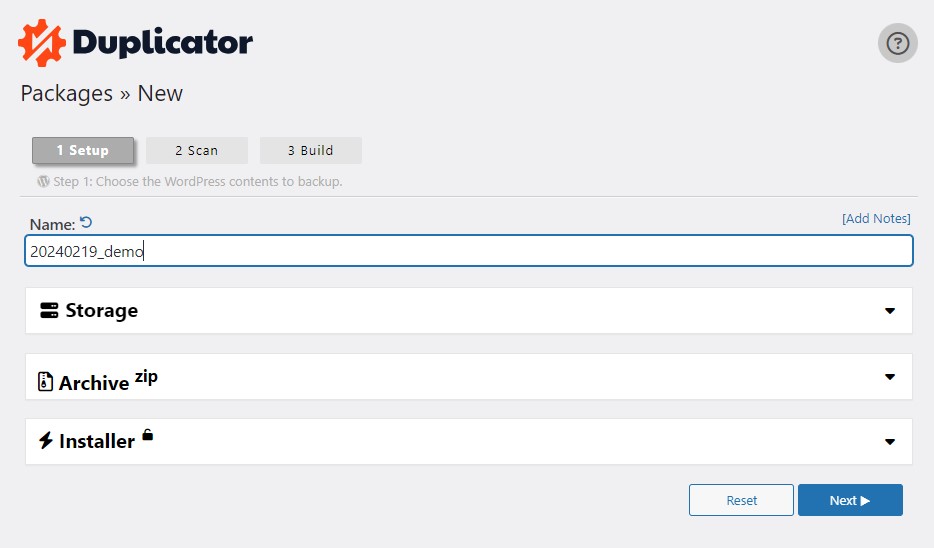This screenshot has height=548, width=934.
Task: Select the 3 Build step tab
Action: (310, 151)
